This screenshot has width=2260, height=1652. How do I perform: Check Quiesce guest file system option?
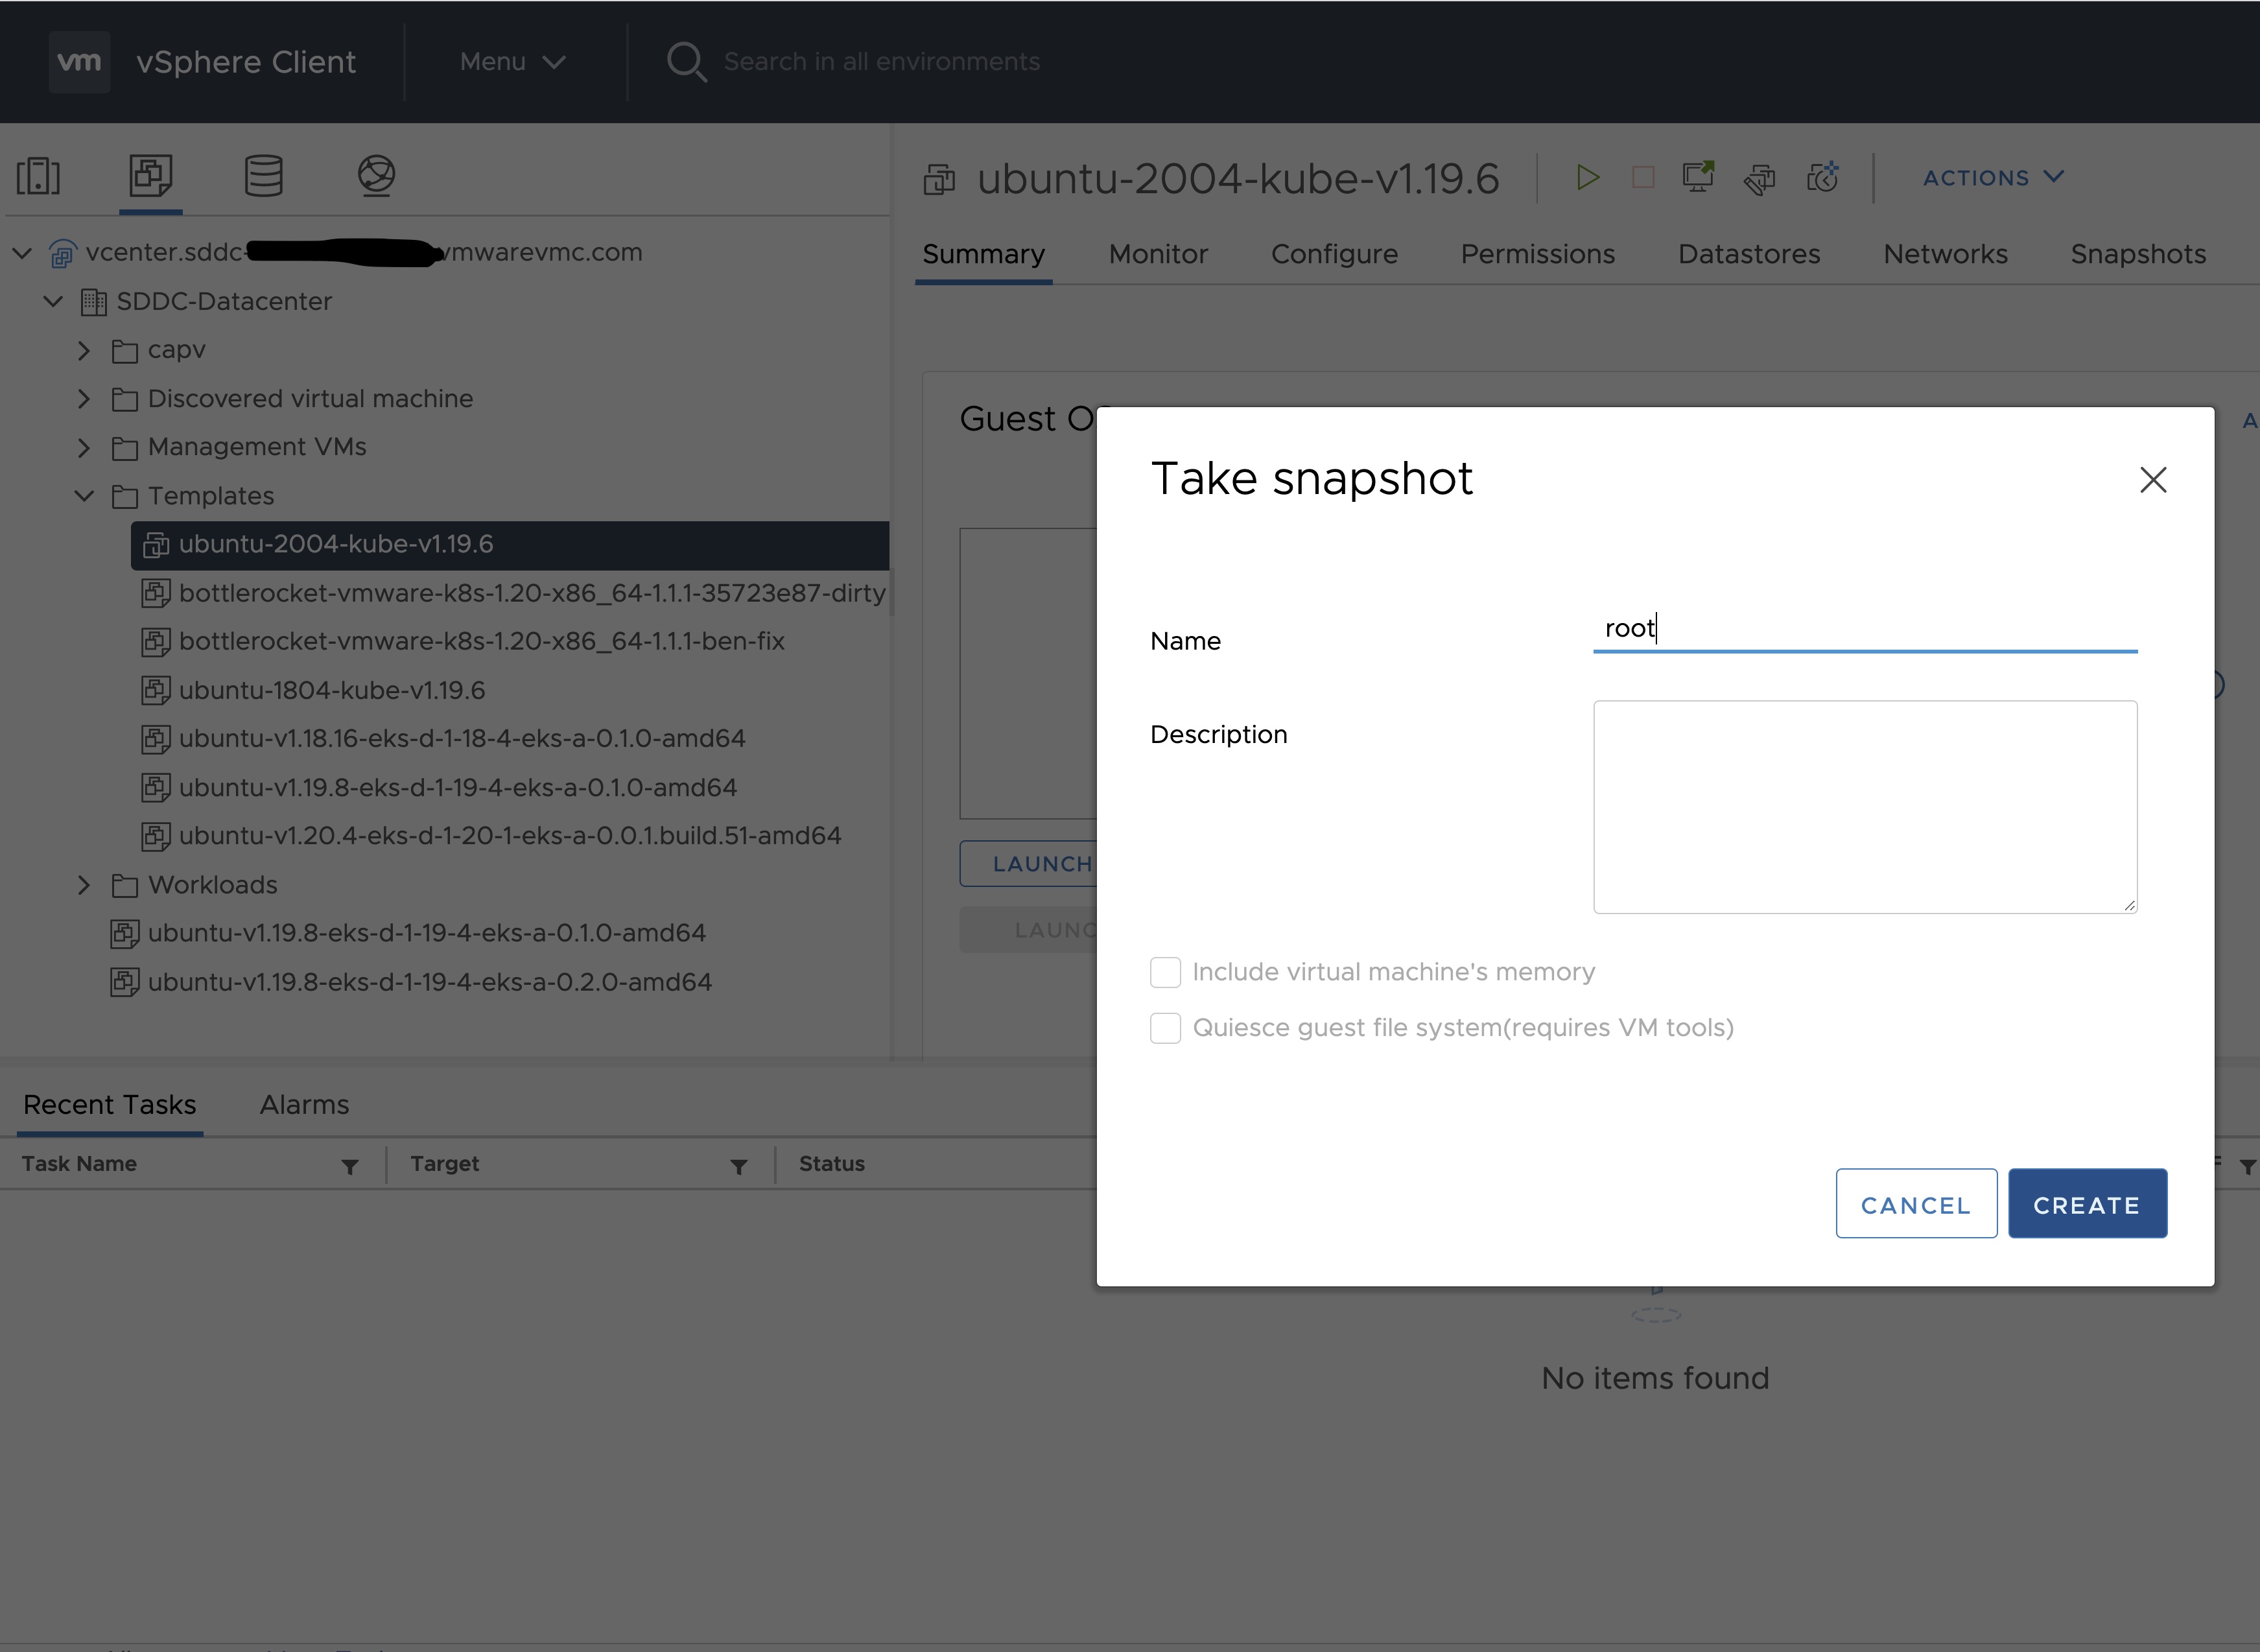[x=1165, y=1028]
